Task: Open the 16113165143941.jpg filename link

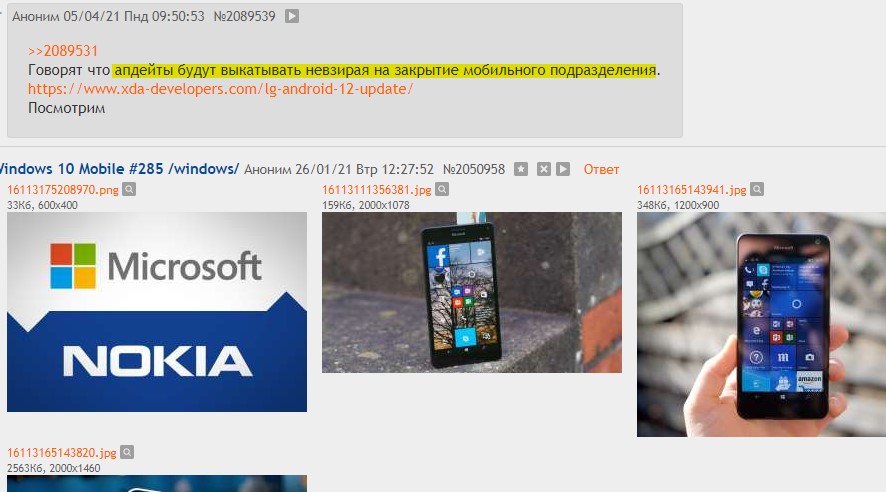Action: point(692,190)
